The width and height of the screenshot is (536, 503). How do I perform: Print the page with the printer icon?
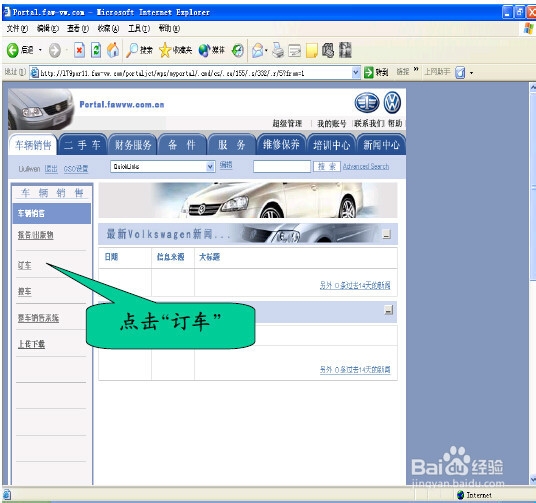pos(278,50)
